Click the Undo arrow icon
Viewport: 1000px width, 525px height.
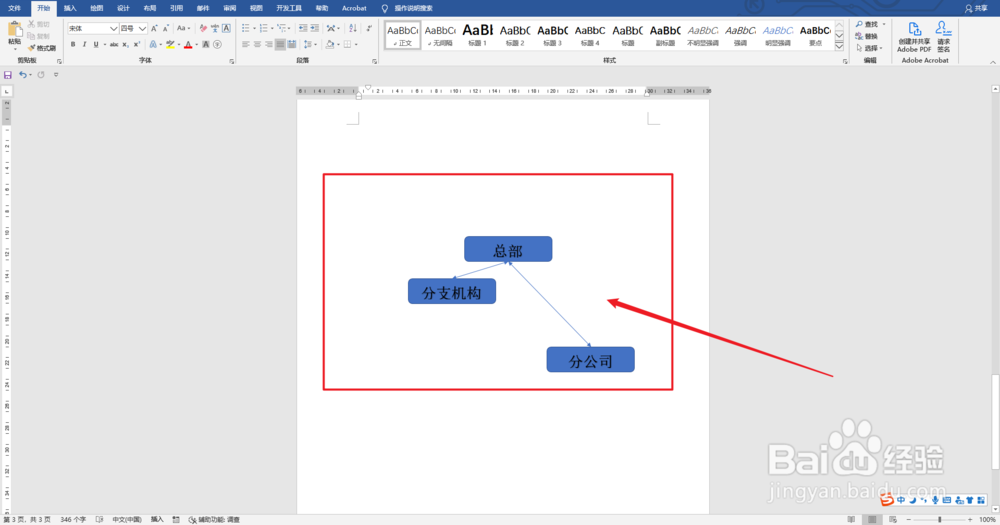(23, 75)
